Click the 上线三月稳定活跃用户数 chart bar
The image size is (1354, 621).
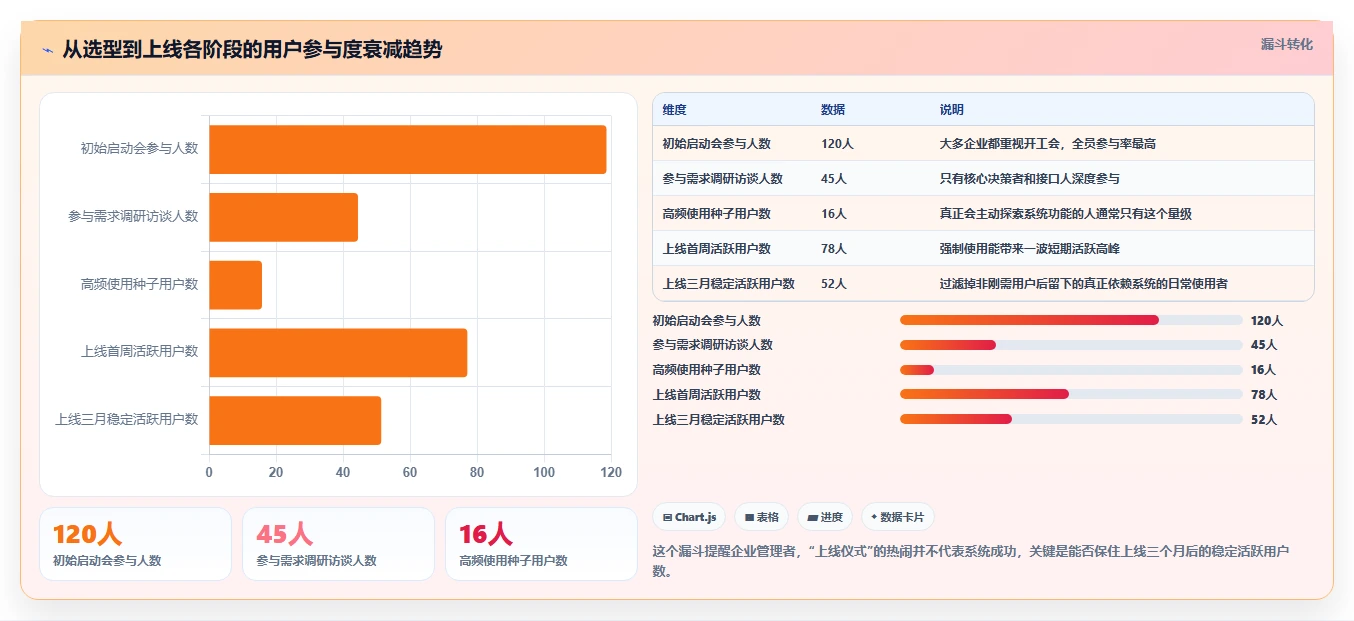pyautogui.click(x=295, y=420)
